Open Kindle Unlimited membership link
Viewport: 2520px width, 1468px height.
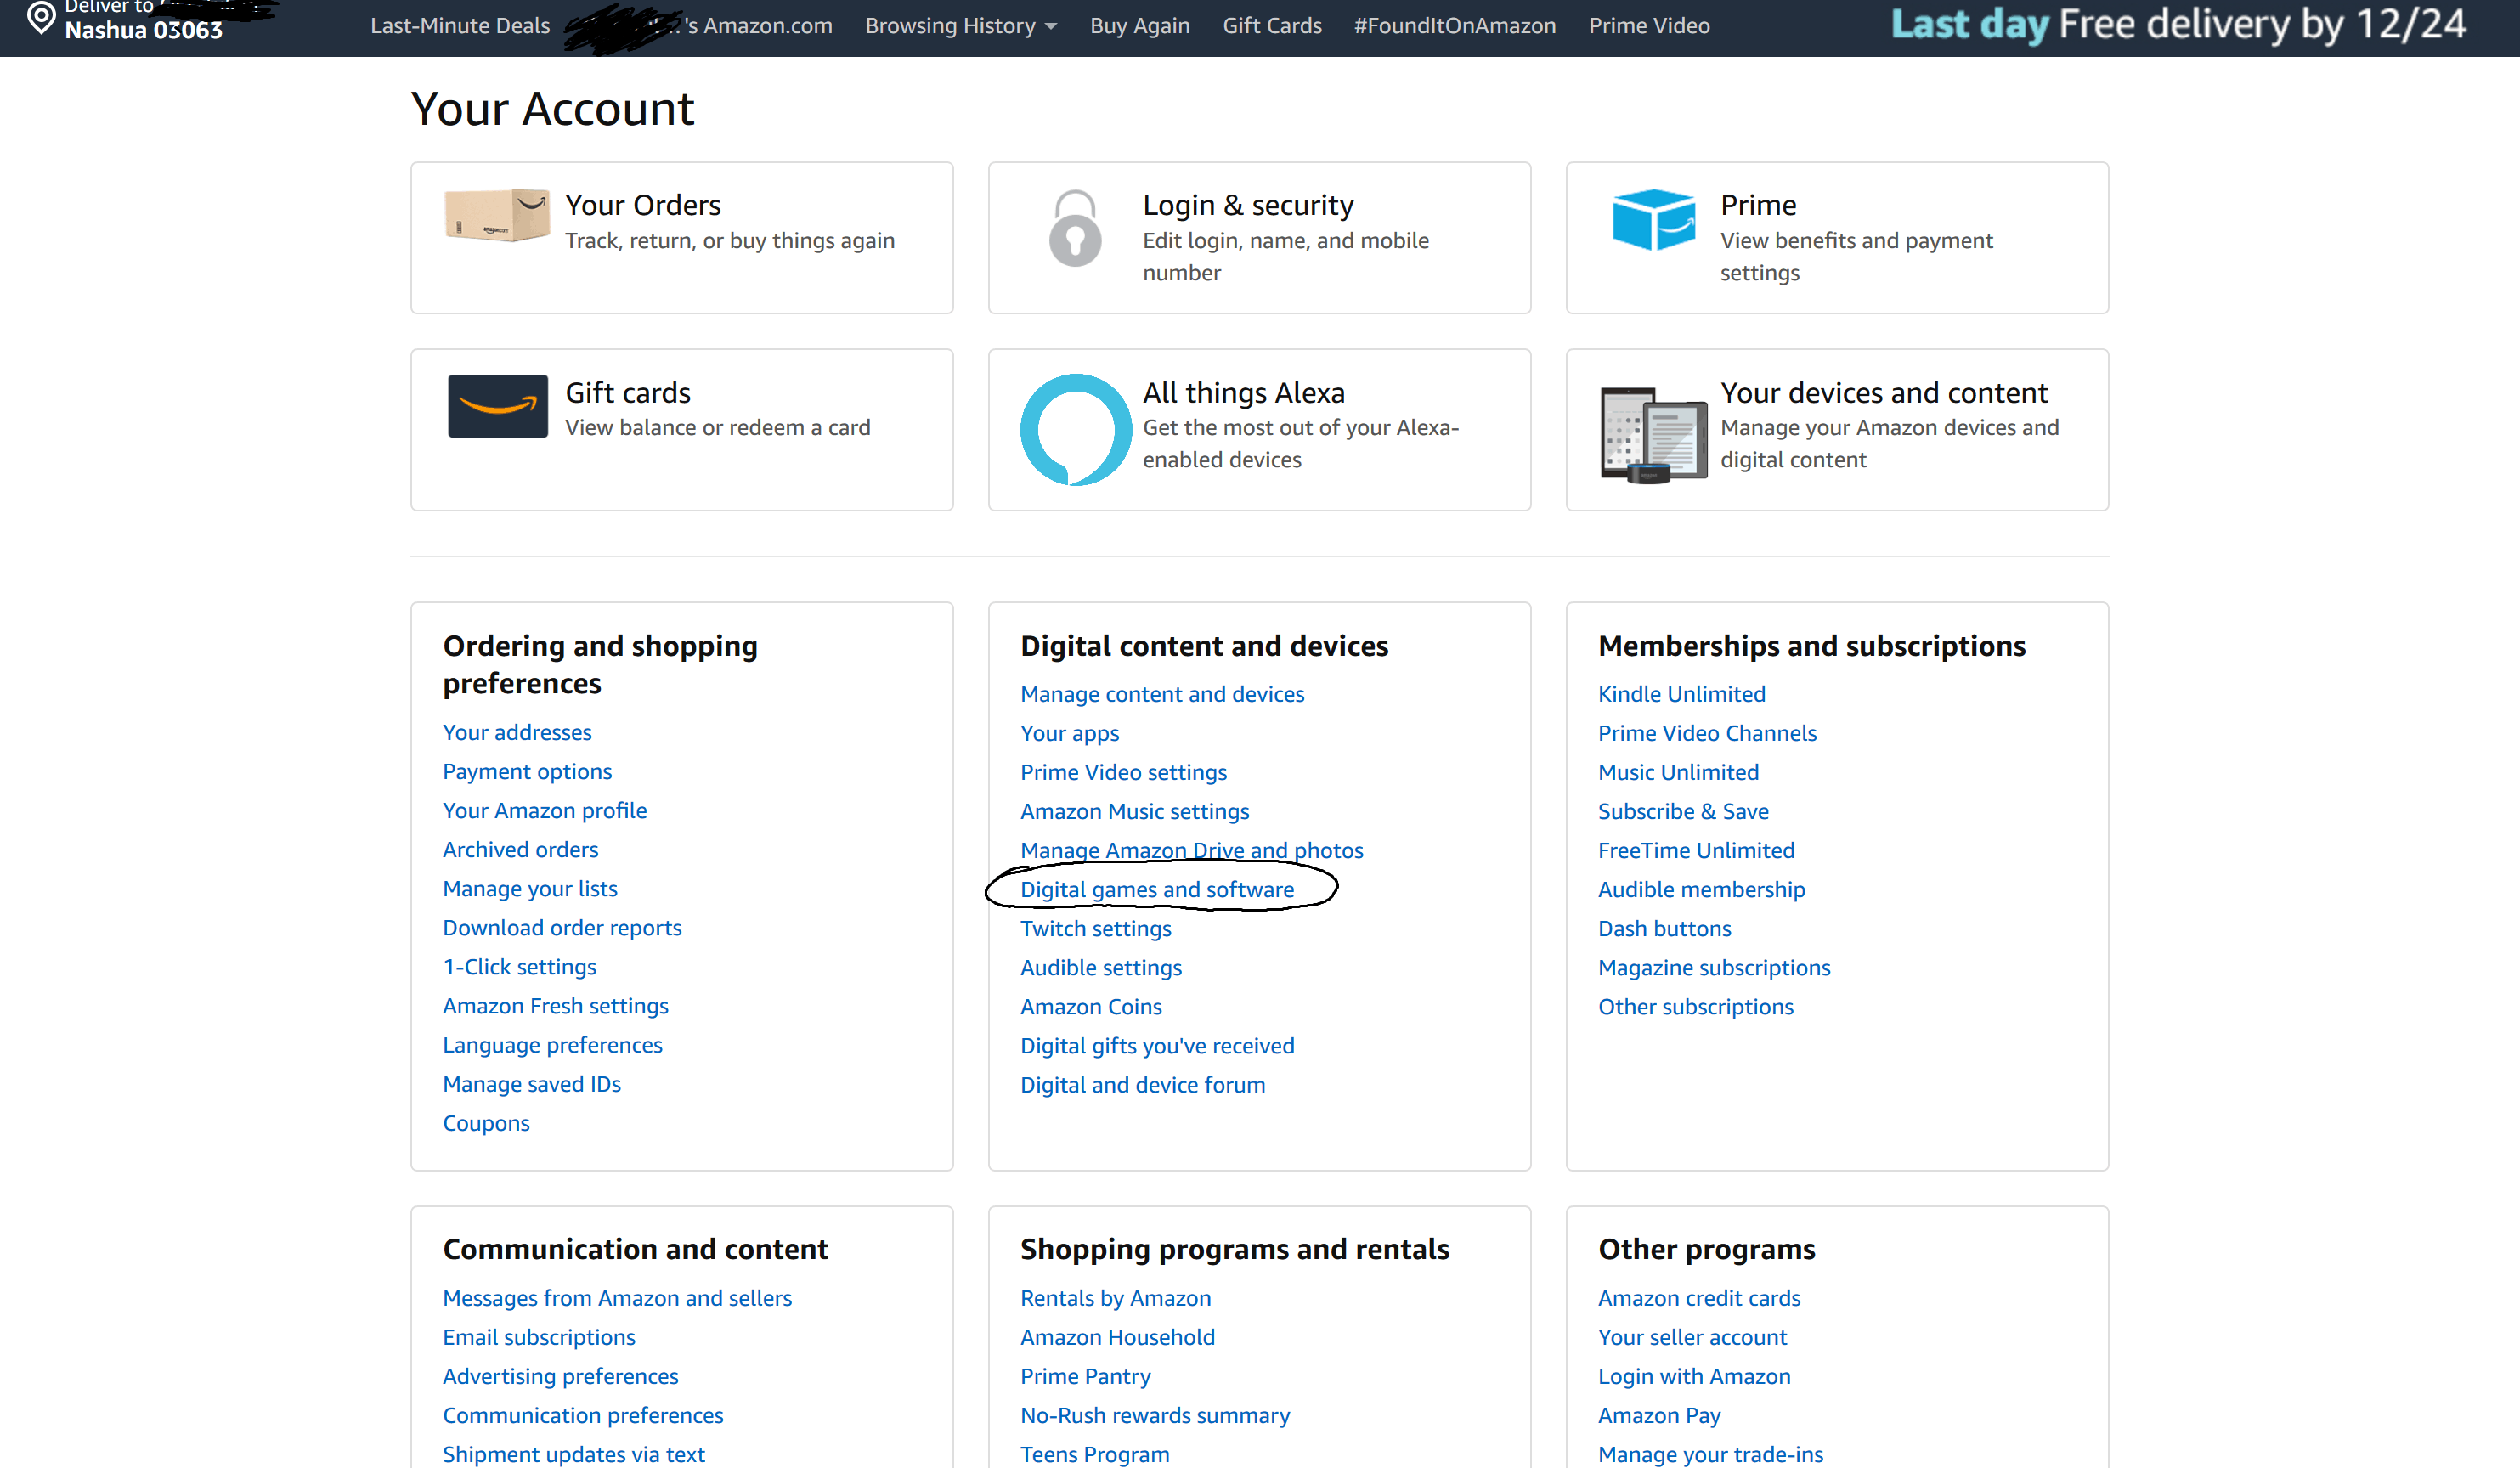pyautogui.click(x=1681, y=694)
